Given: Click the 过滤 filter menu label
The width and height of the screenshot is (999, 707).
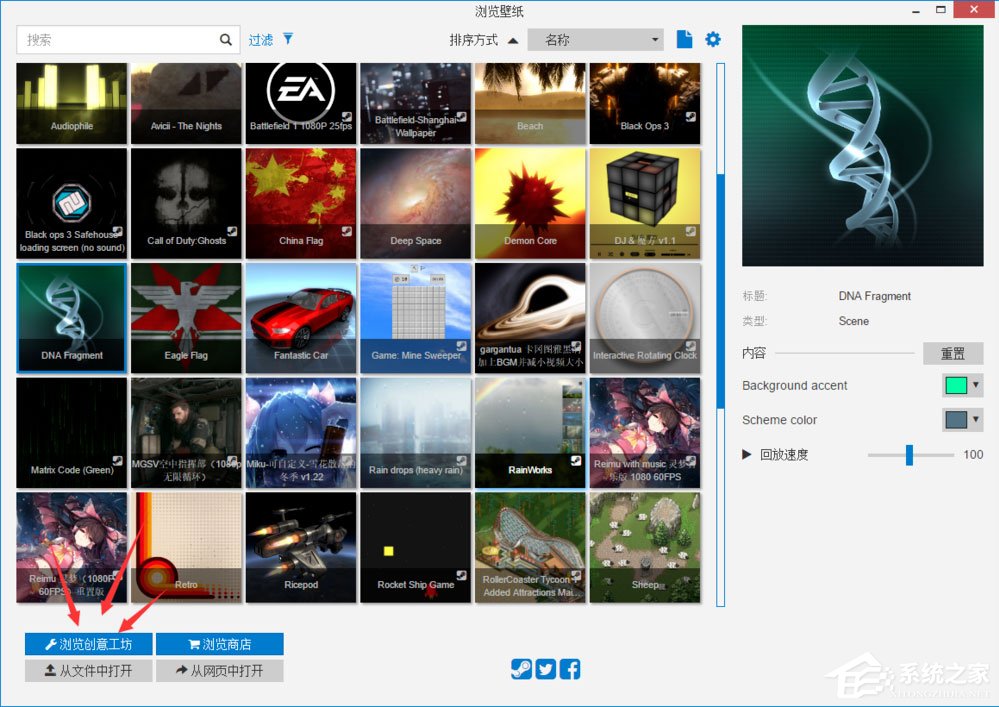Looking at the screenshot, I should pos(262,39).
